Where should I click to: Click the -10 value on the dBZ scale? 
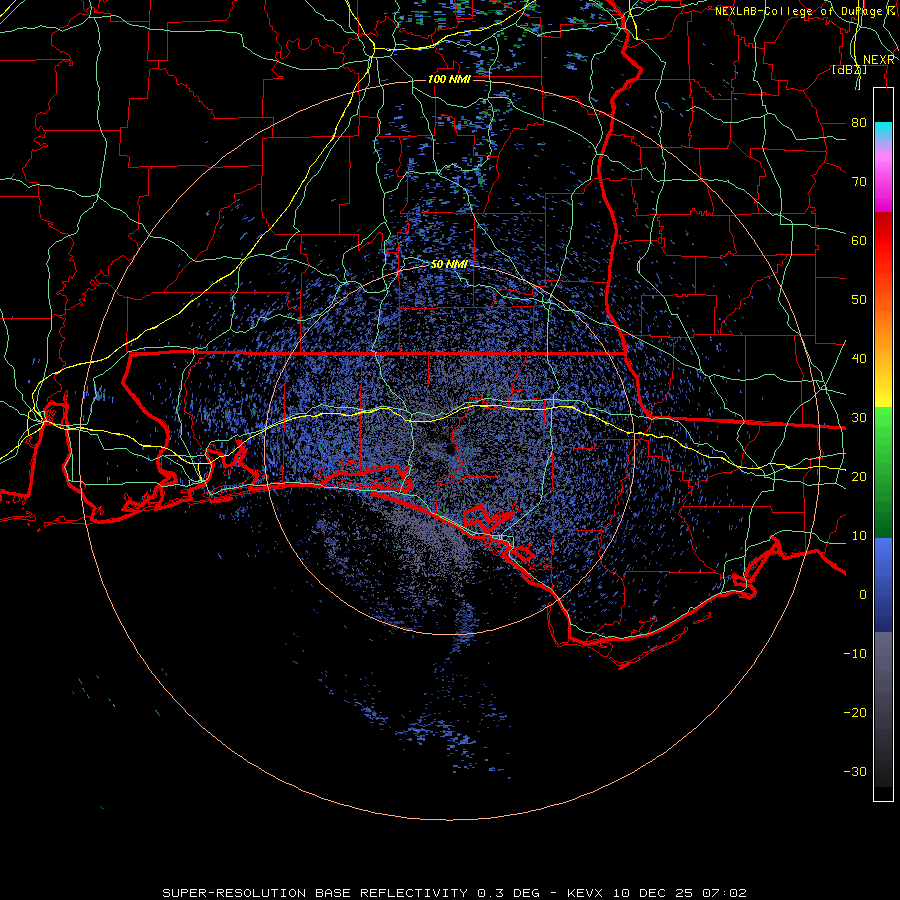pyautogui.click(x=855, y=654)
